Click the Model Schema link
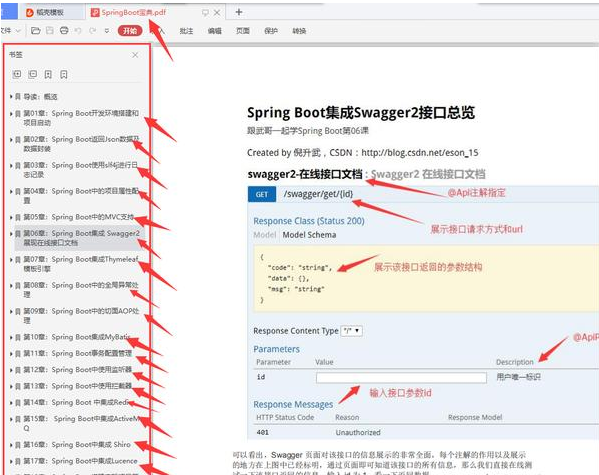Screen dimensions: 599x475 pyautogui.click(x=309, y=235)
